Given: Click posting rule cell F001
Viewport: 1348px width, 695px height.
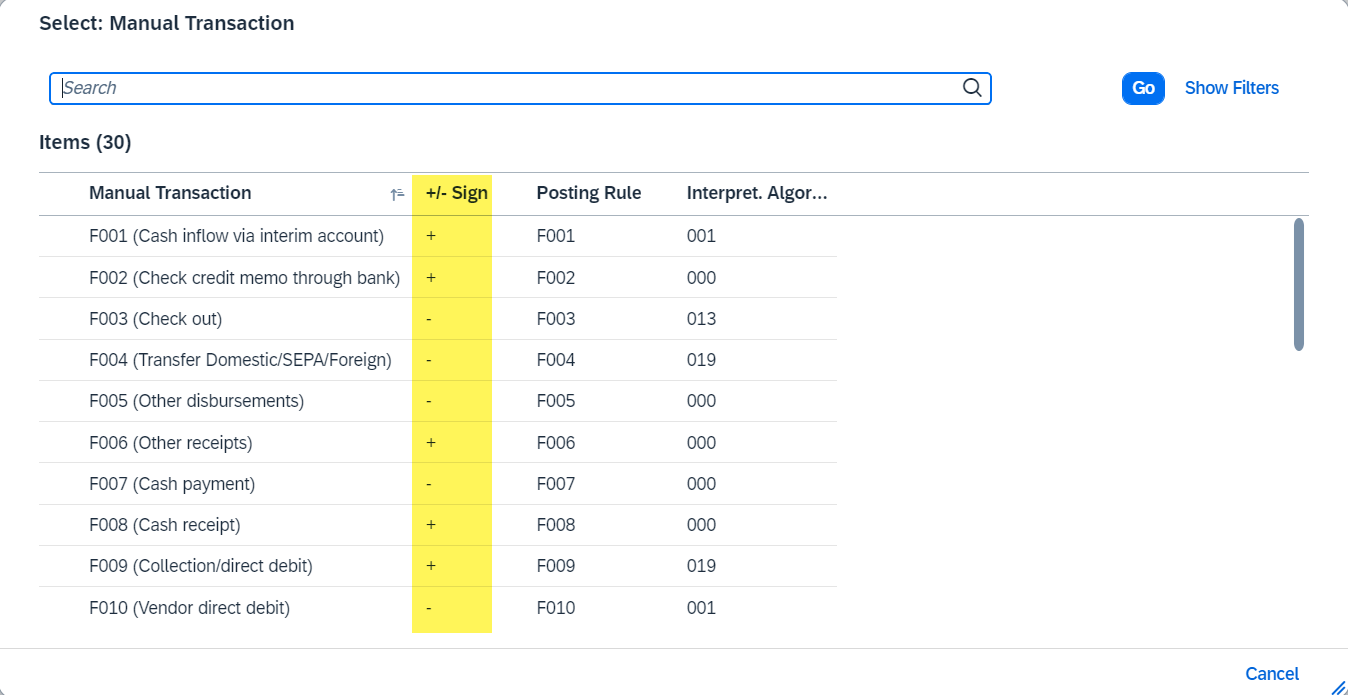Looking at the screenshot, I should pyautogui.click(x=556, y=236).
